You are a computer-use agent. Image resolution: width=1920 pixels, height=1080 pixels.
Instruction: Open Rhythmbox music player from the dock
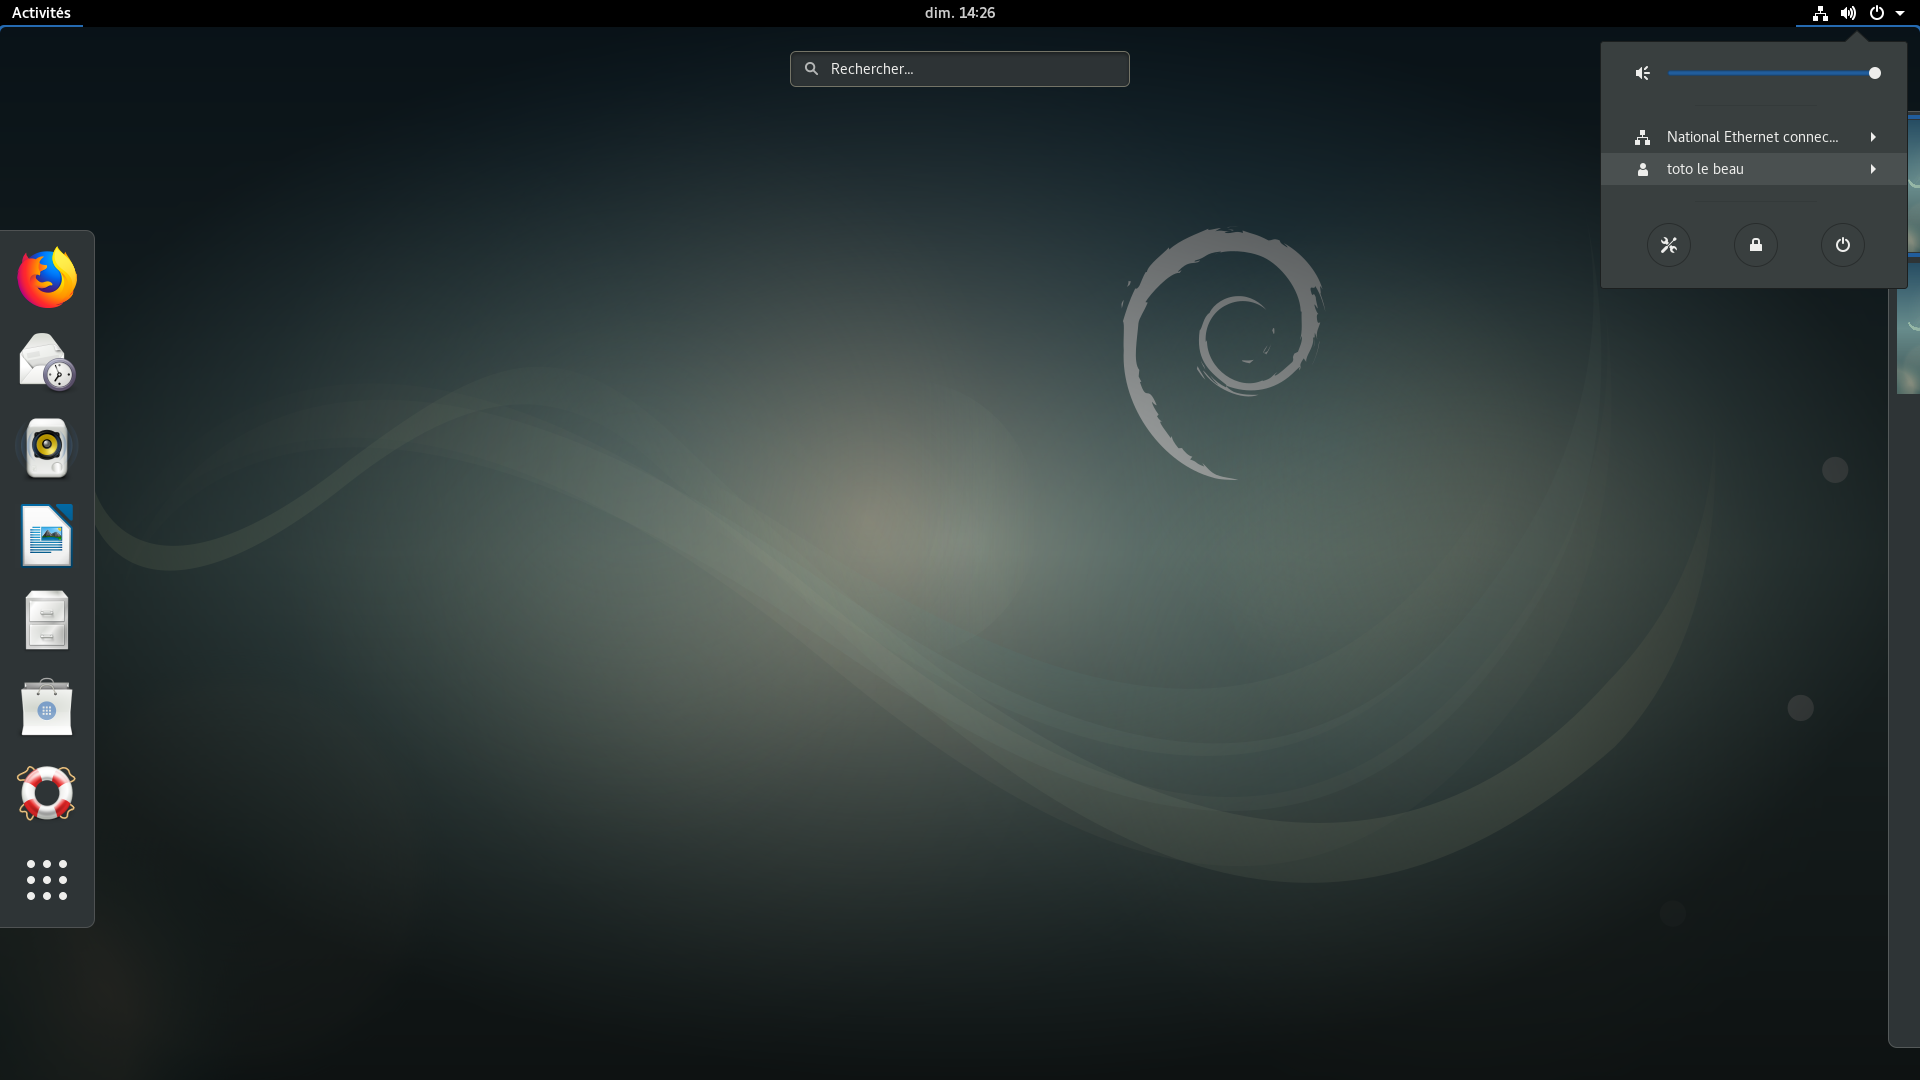47,448
